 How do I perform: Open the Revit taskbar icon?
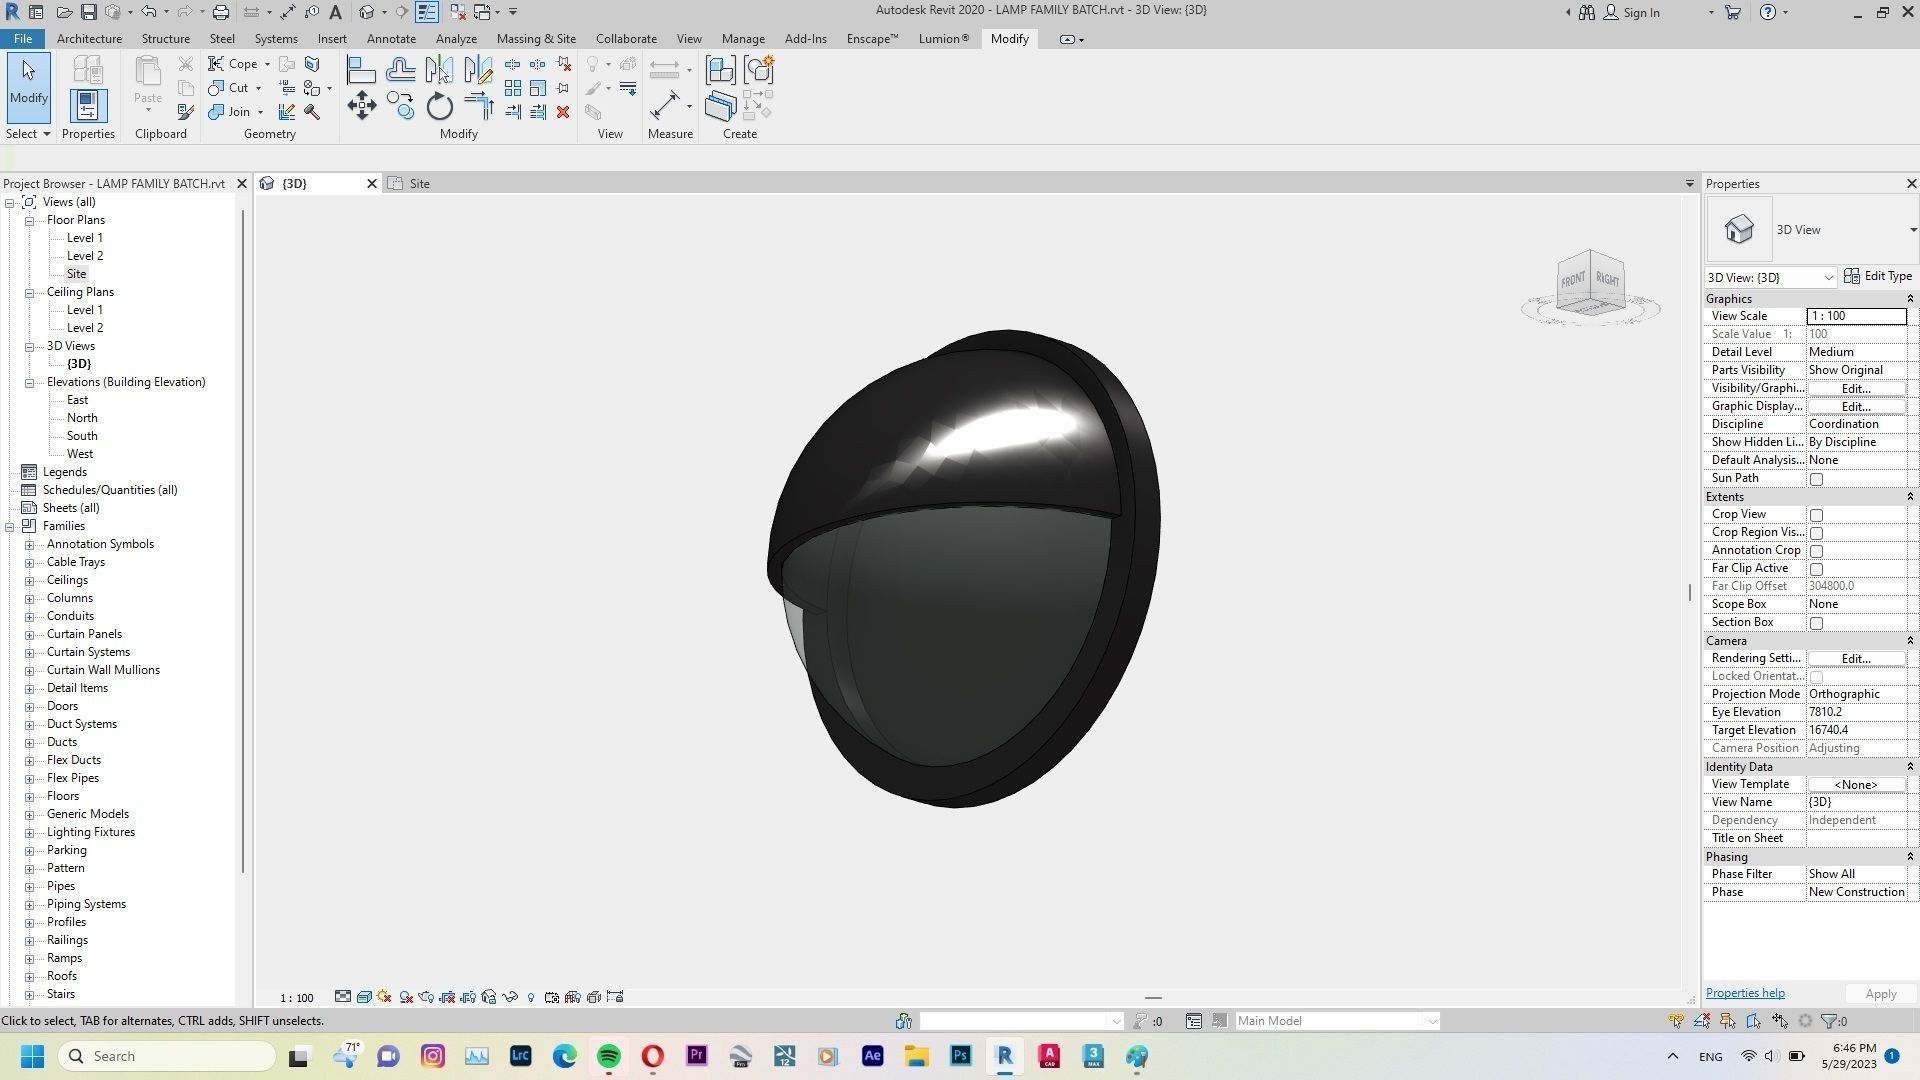(1005, 1056)
